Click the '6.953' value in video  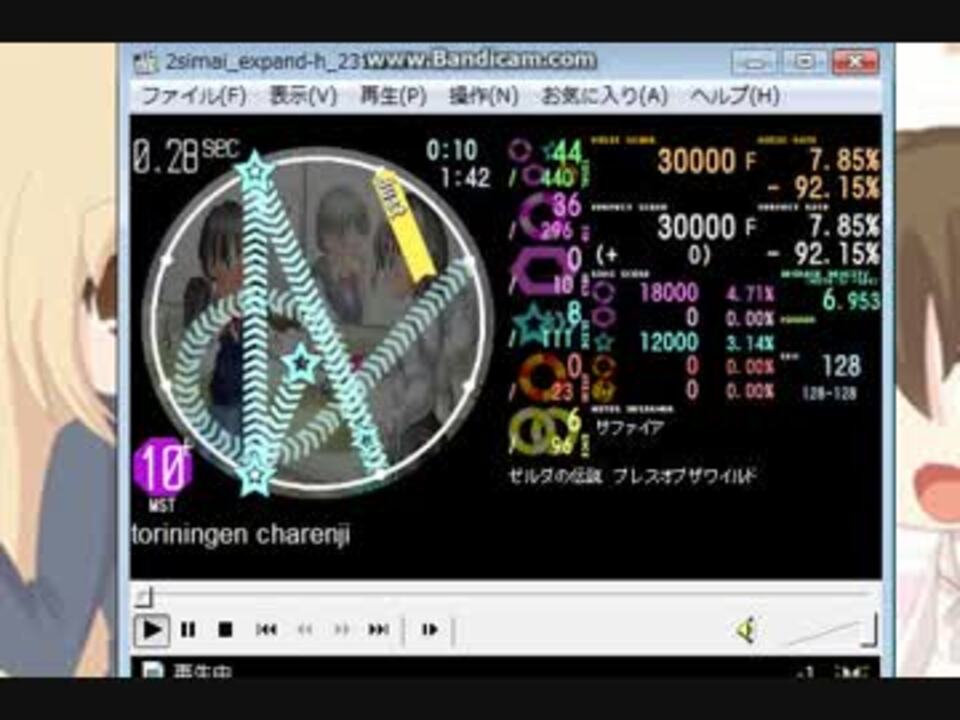[851, 300]
